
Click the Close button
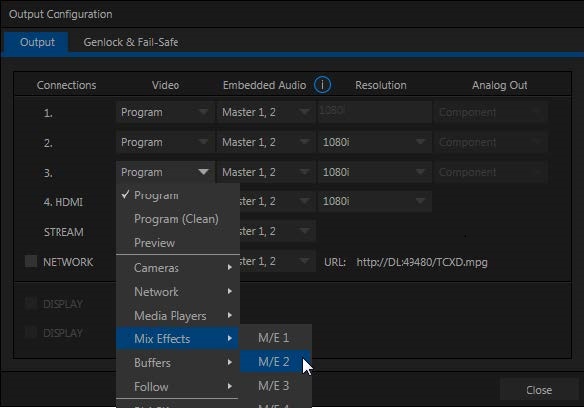539,390
